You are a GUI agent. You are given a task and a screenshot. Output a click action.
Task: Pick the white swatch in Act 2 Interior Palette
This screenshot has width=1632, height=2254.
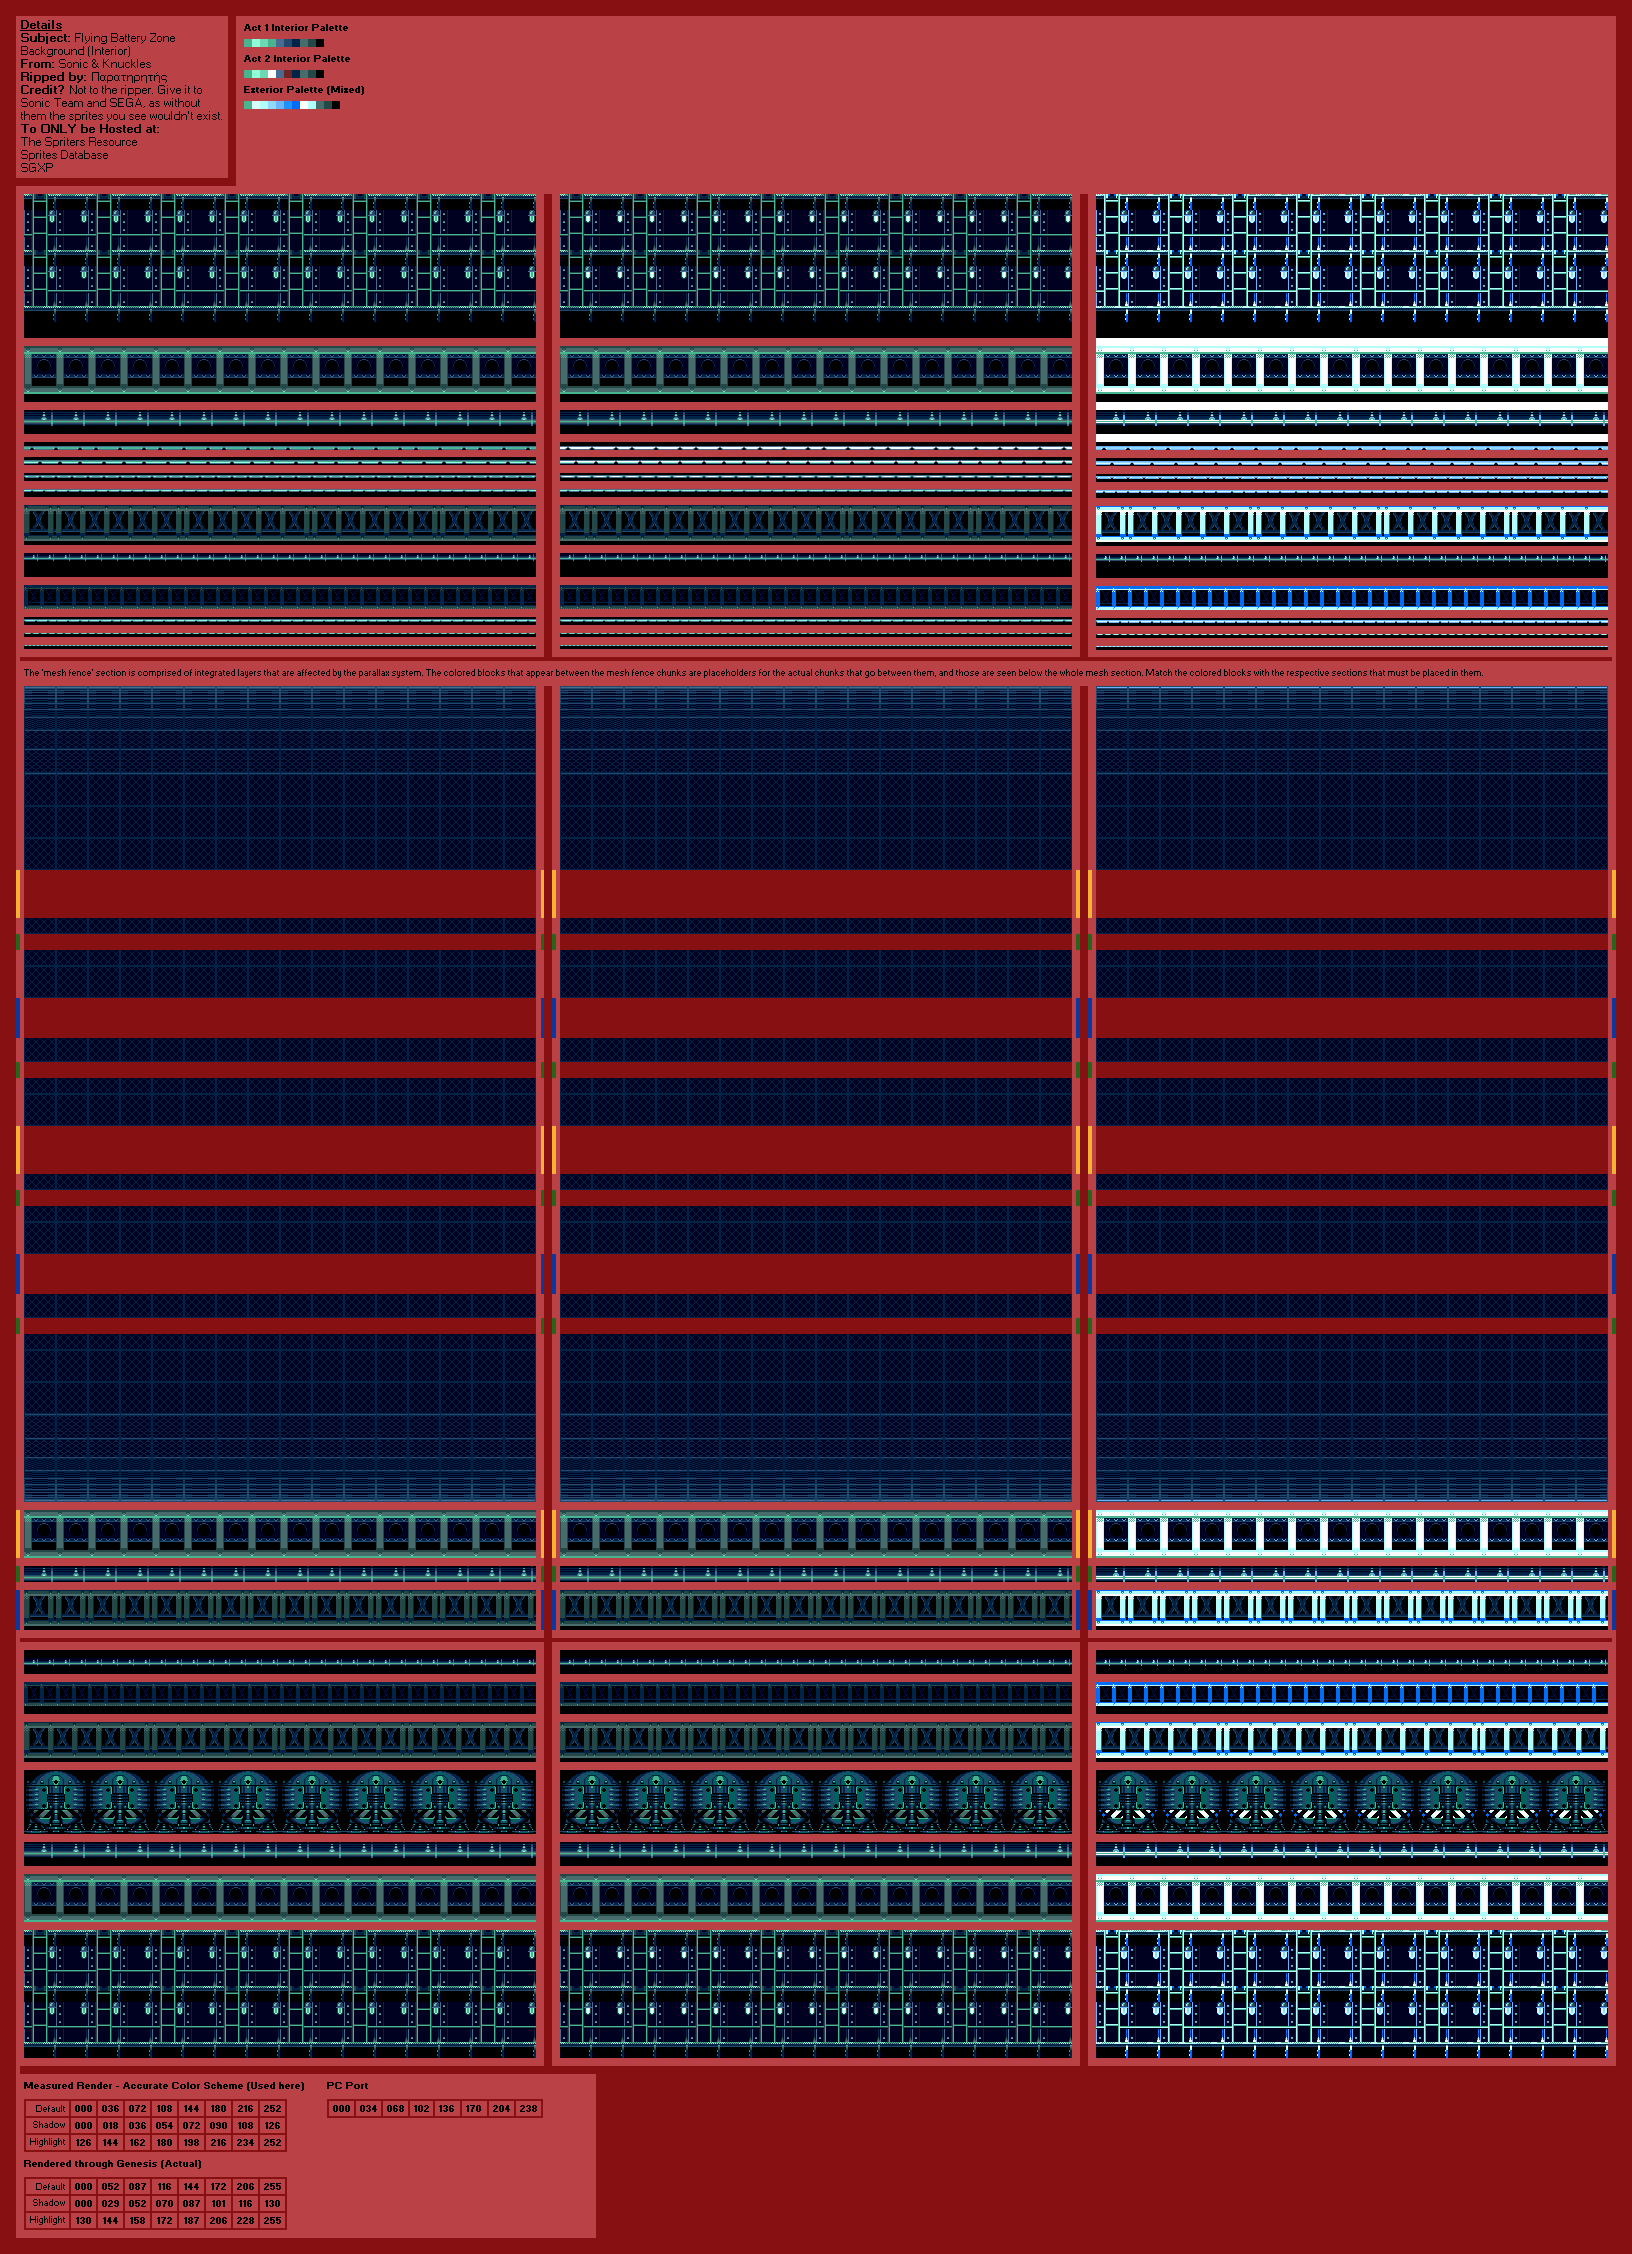pyautogui.click(x=272, y=74)
